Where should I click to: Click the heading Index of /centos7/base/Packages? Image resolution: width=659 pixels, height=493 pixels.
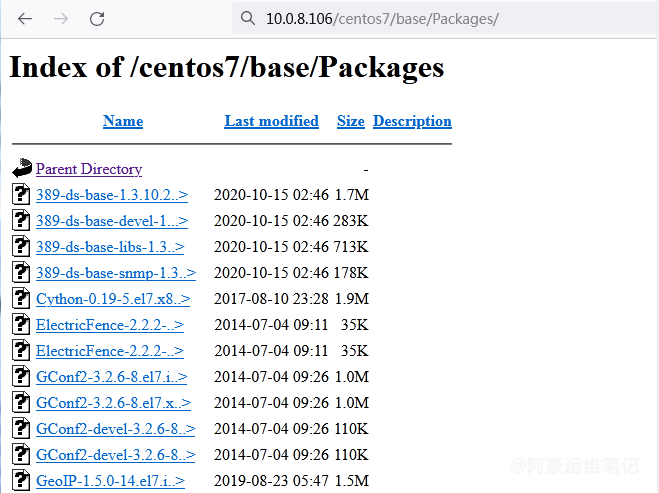coord(227,68)
